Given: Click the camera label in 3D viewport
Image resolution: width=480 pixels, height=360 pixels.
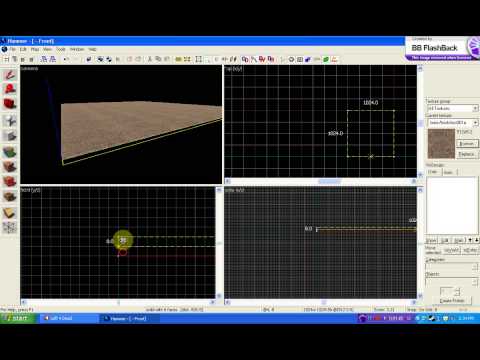Looking at the screenshot, I should (29, 68).
